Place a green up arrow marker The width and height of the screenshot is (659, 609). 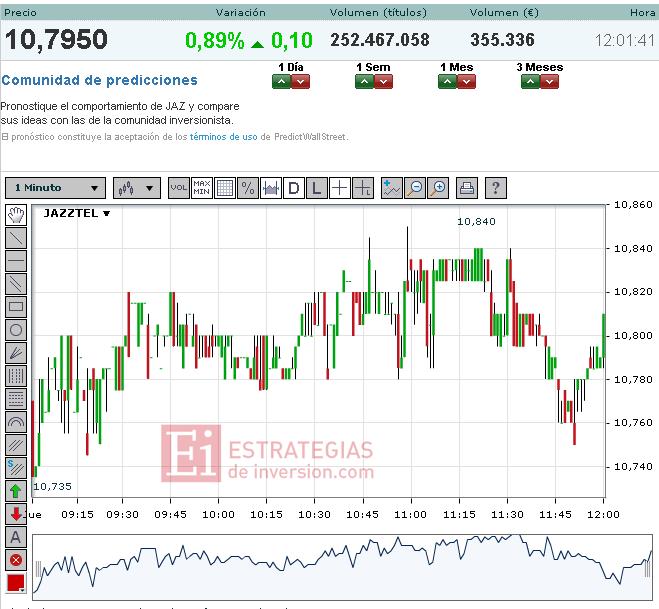(16, 491)
